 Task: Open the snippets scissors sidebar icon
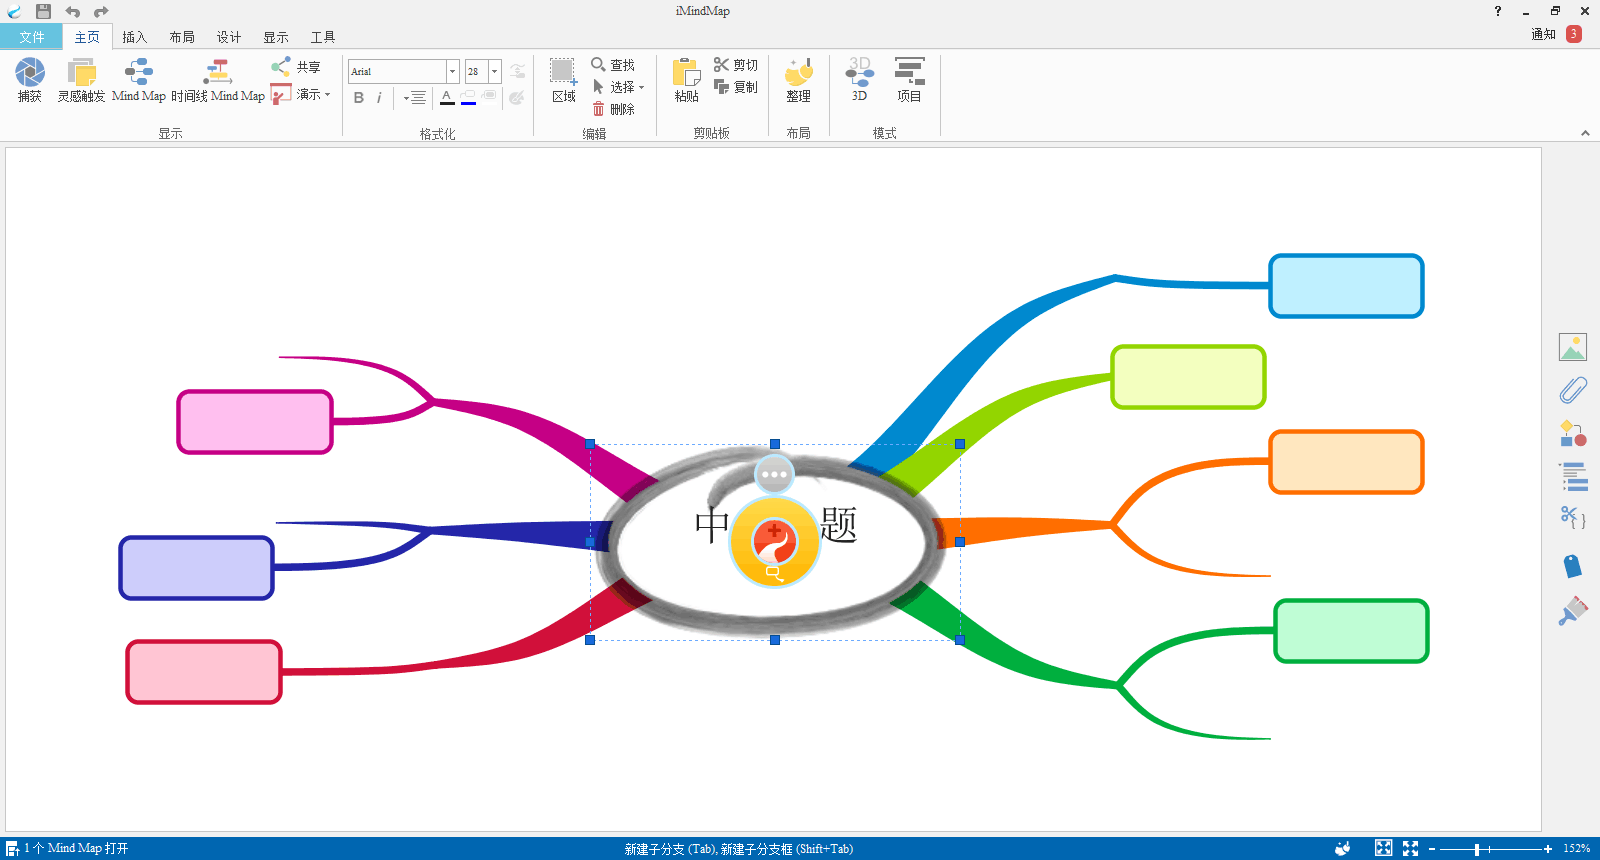[x=1573, y=518]
